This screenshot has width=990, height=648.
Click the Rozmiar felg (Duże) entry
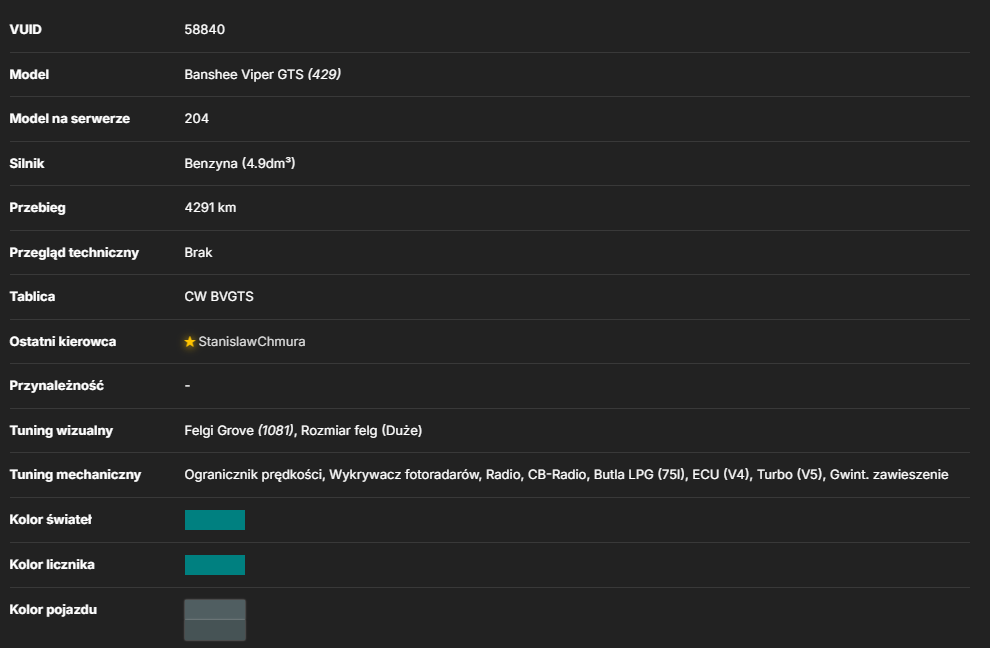[x=362, y=431]
